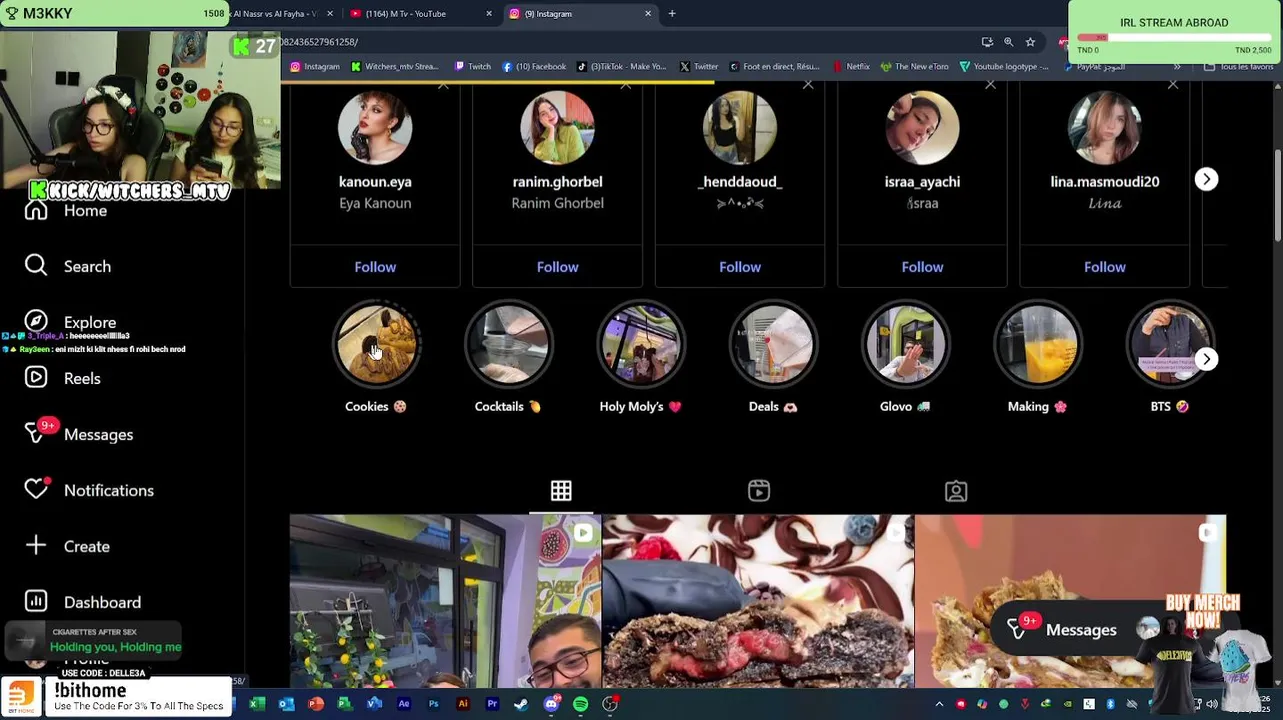
Task: Dismiss the lina.masmoudi20 suggestion card
Action: (x=1173, y=86)
